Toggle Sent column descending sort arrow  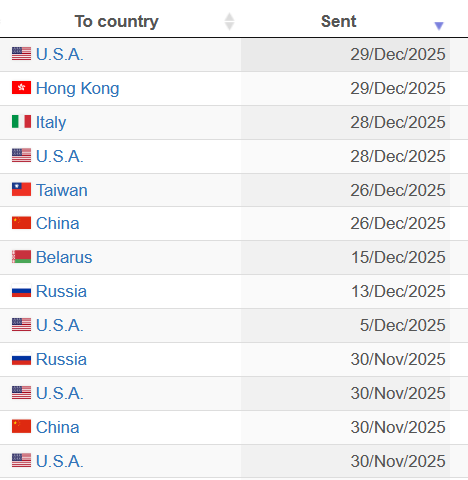click(439, 26)
